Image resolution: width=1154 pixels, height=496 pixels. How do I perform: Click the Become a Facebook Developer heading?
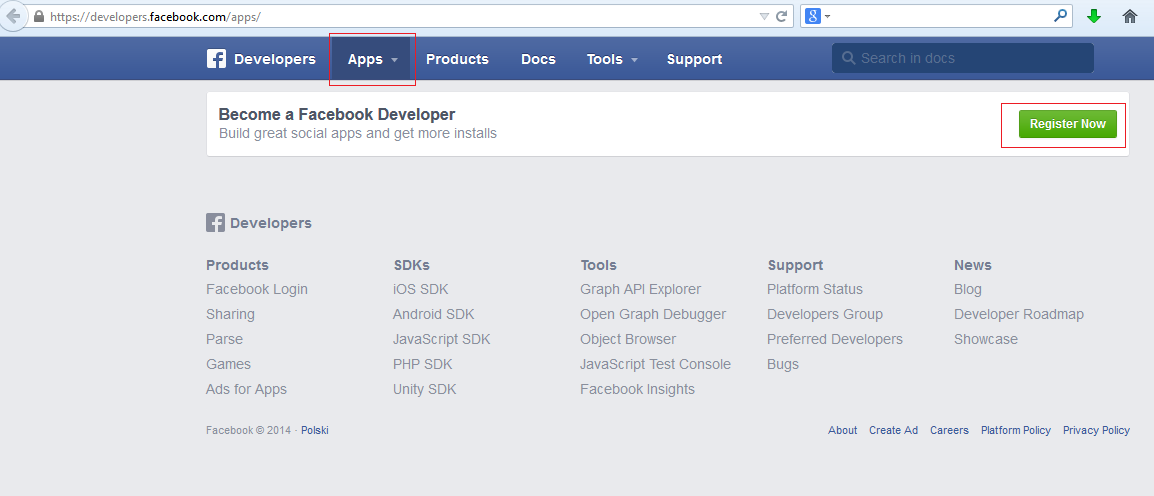337,114
